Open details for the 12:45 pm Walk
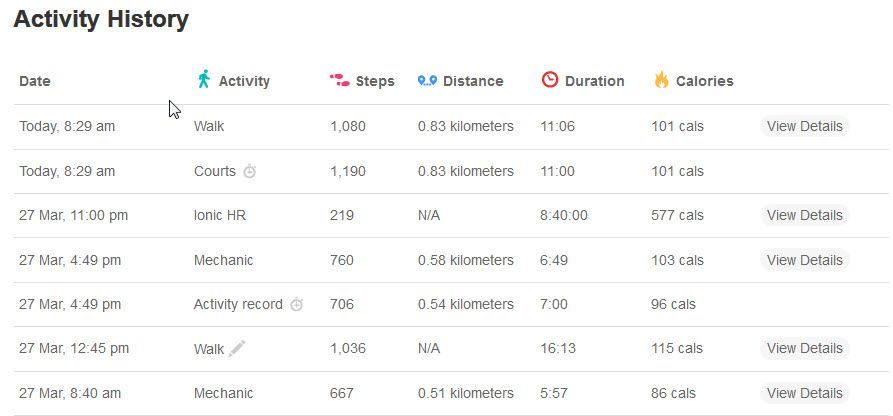893x416 pixels. point(804,348)
